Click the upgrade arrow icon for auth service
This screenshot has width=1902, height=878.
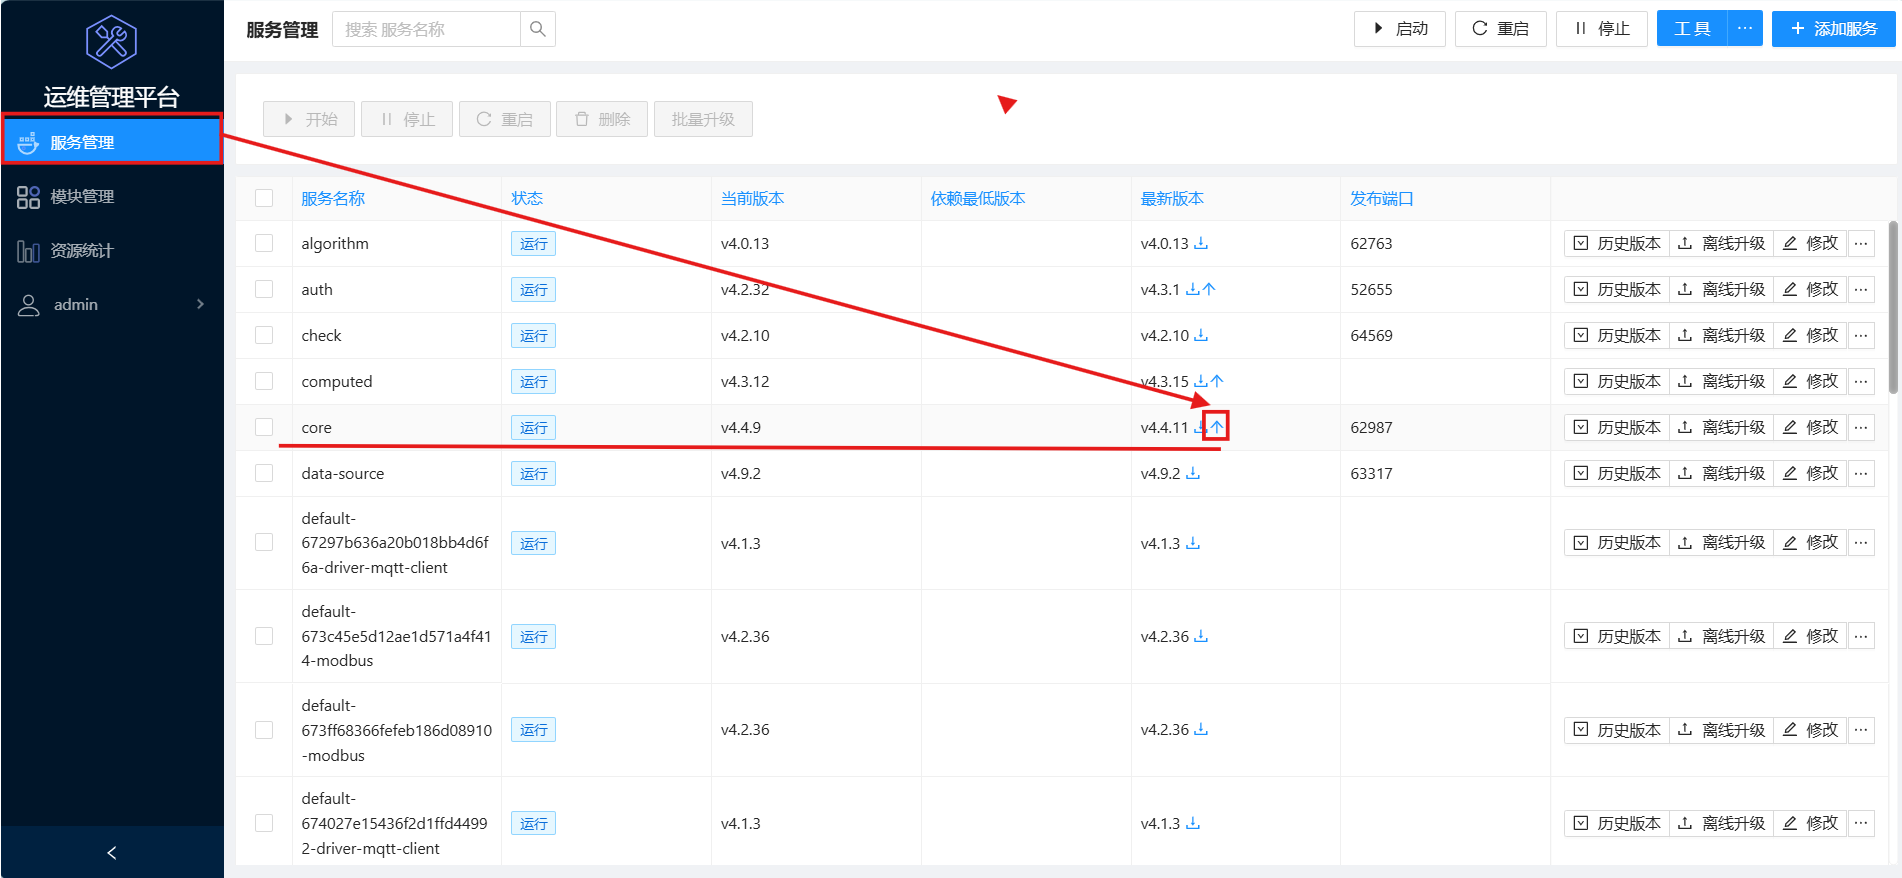point(1209,289)
